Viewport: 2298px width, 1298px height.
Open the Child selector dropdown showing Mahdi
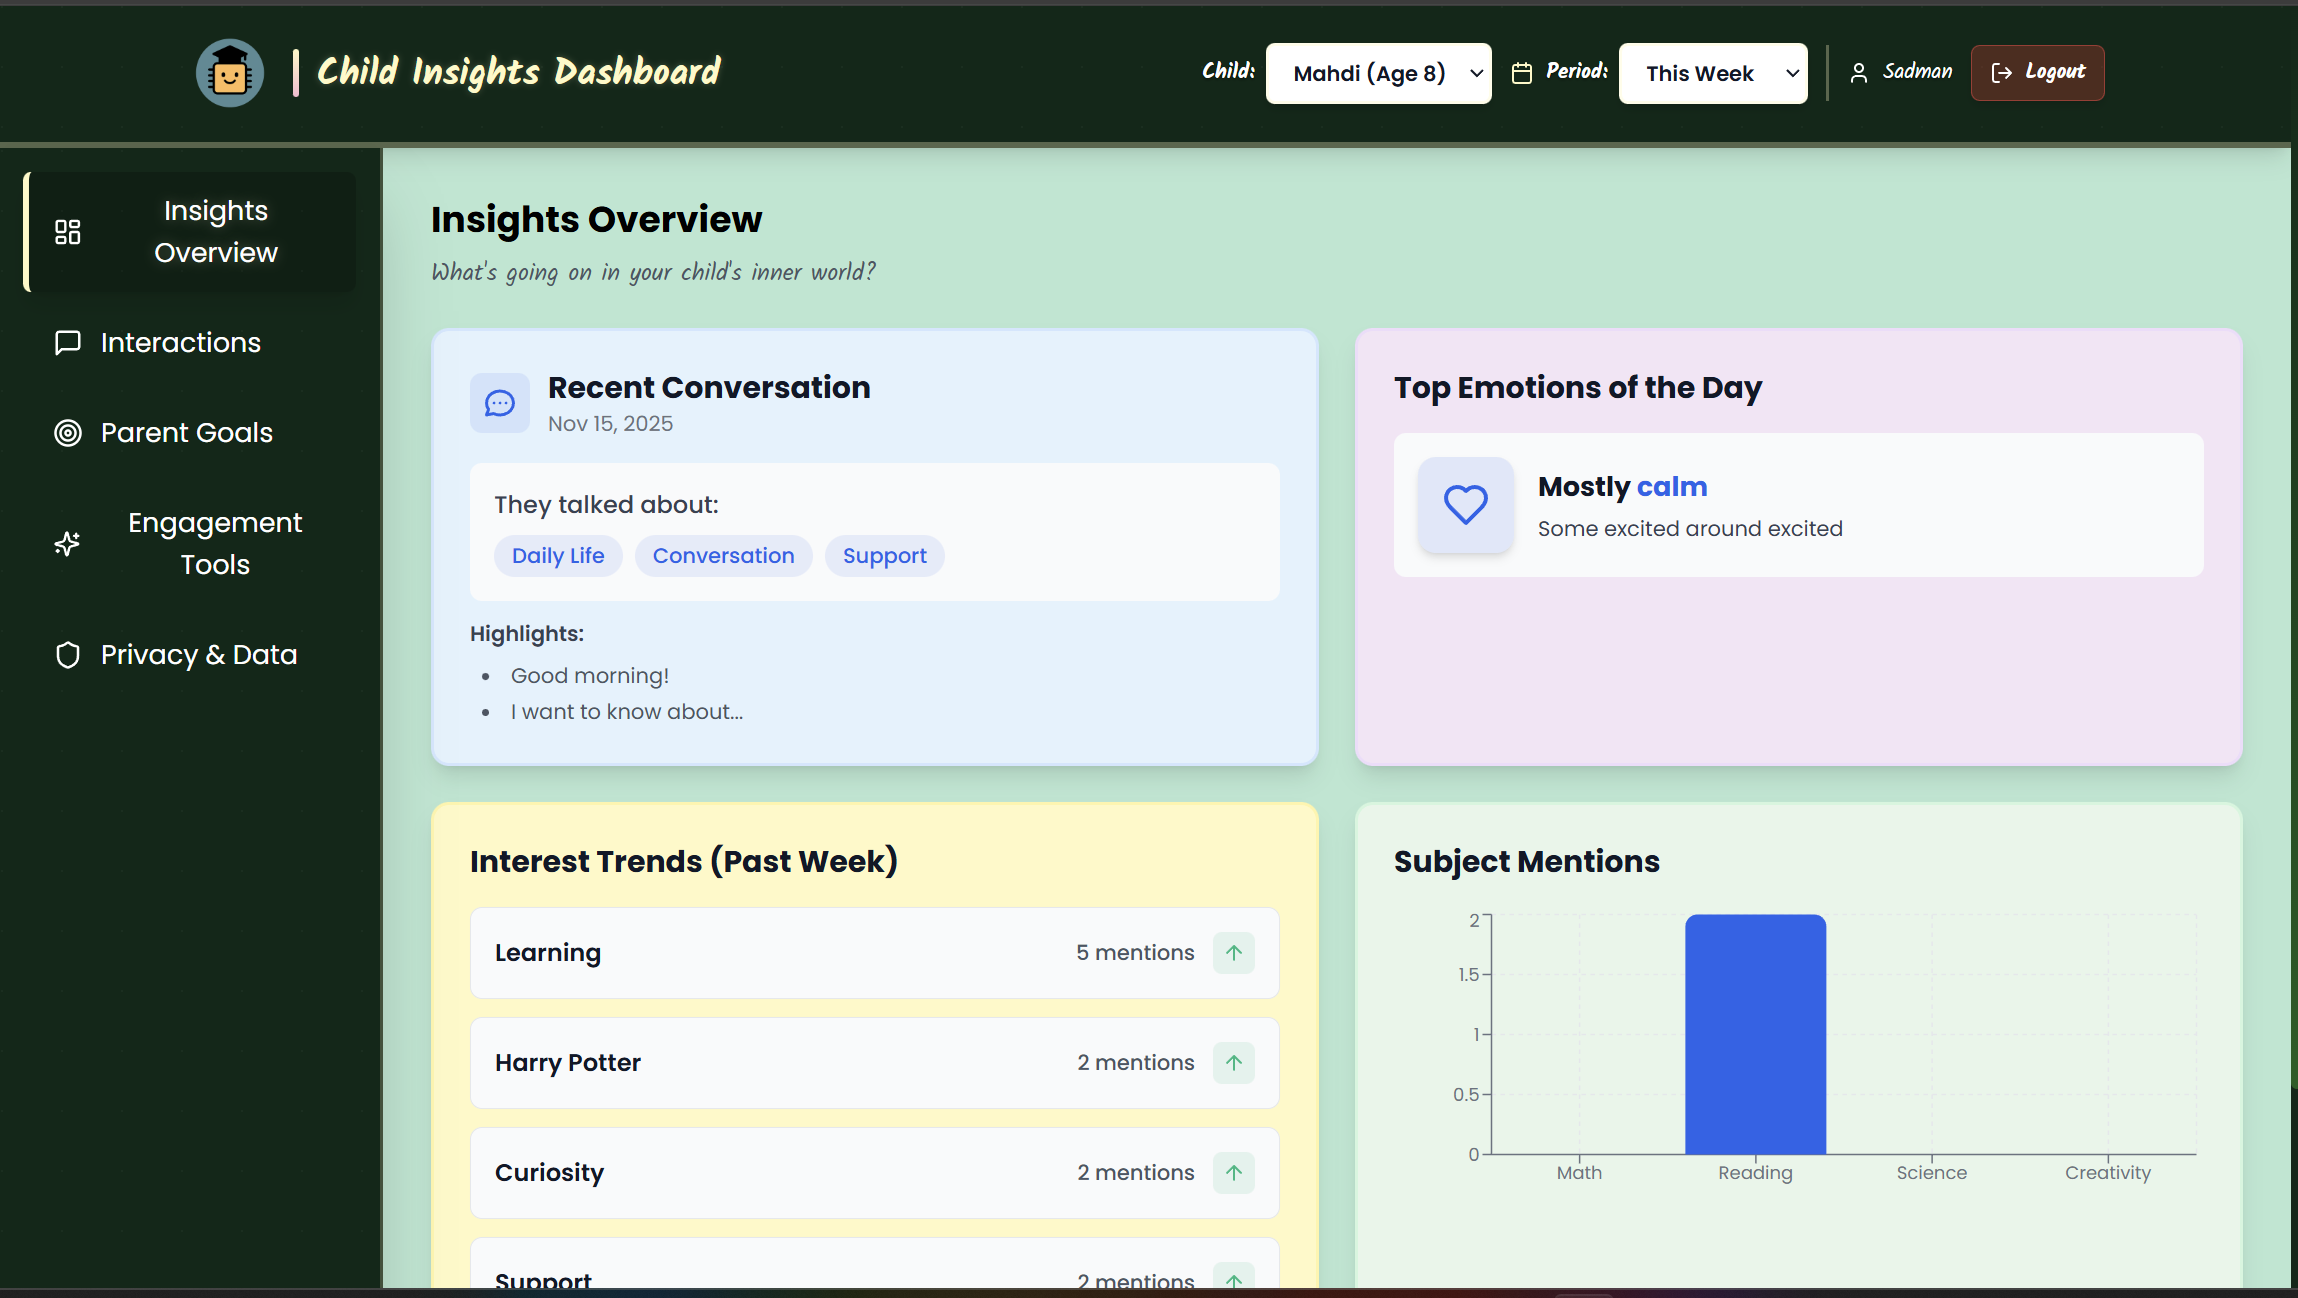1378,73
